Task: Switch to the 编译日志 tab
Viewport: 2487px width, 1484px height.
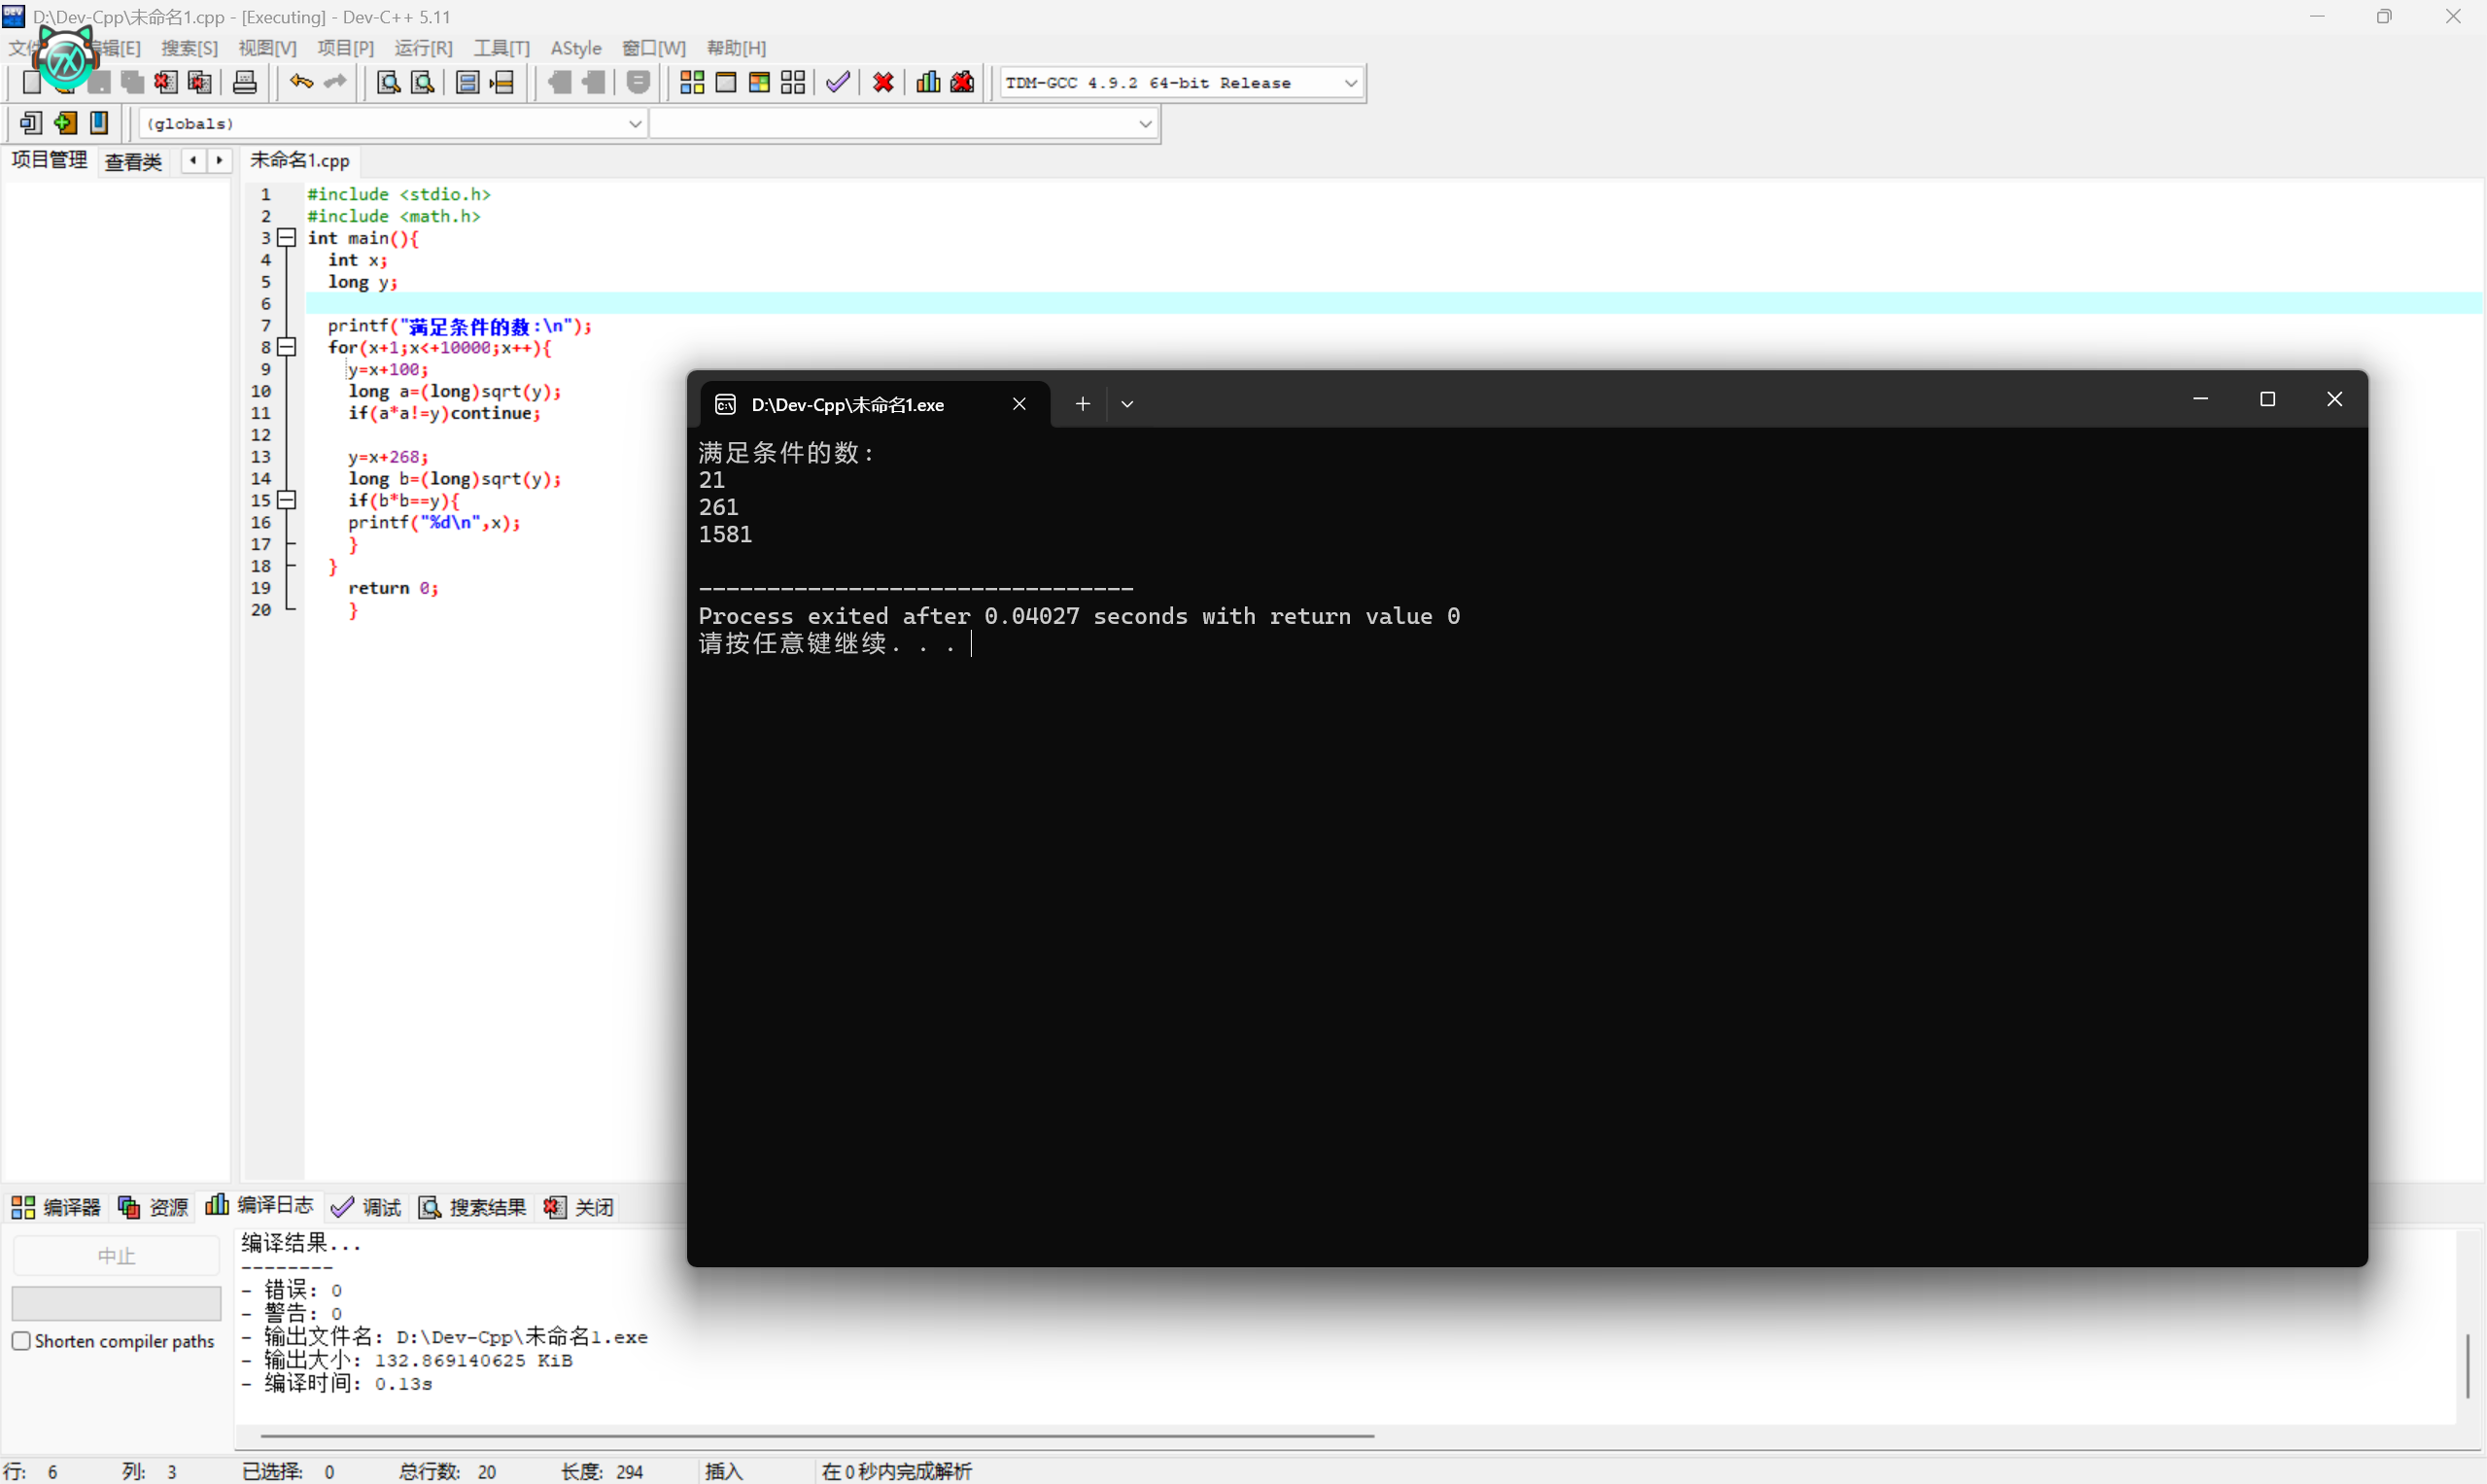Action: pyautogui.click(x=260, y=1206)
